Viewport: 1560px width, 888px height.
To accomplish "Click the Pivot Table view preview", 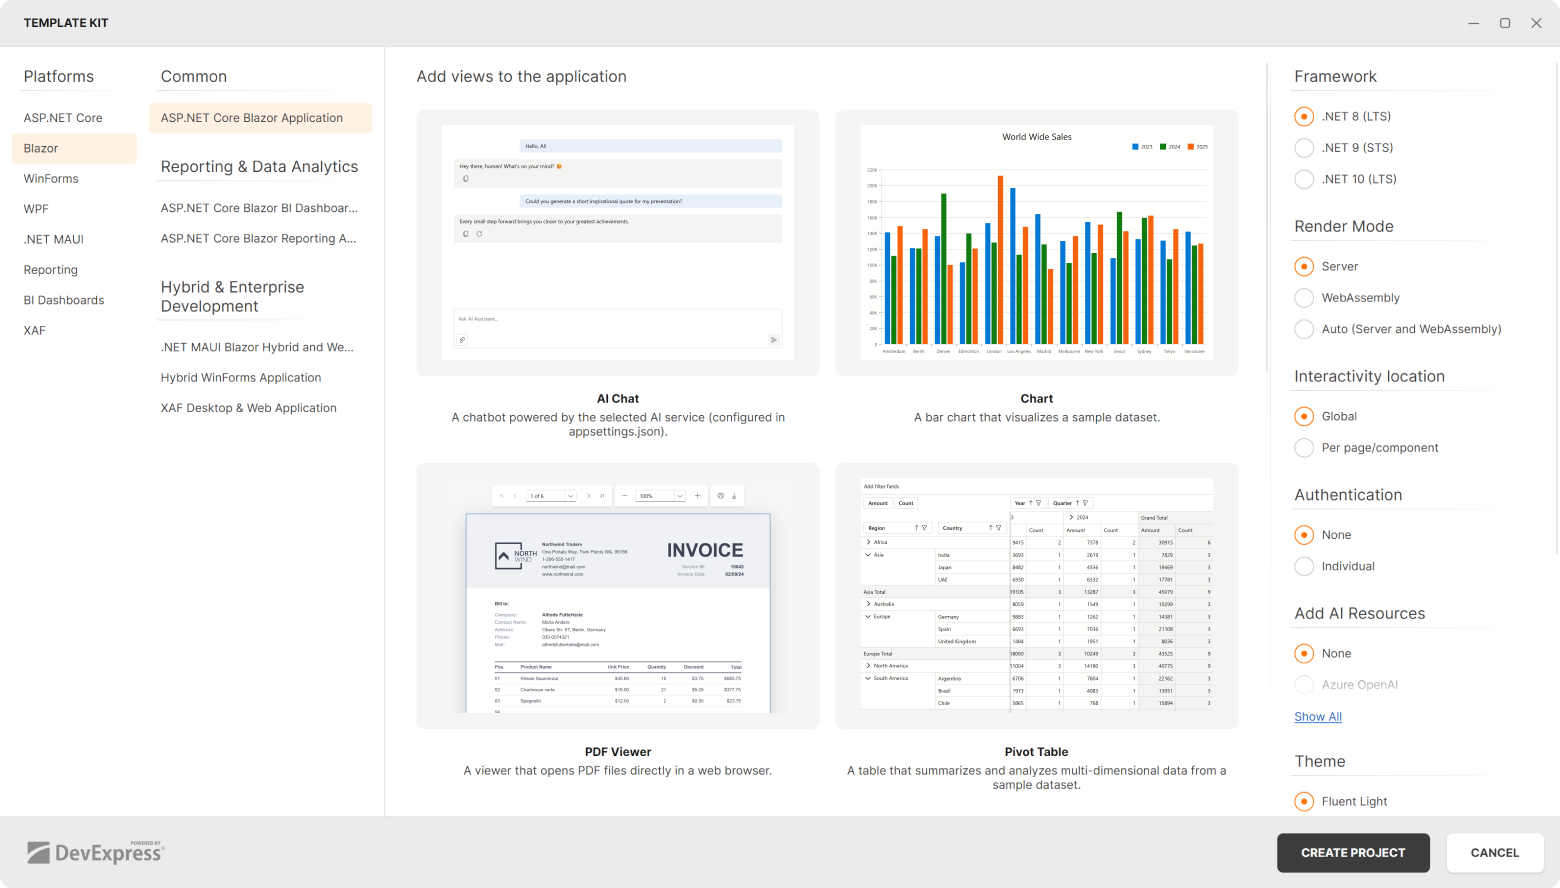I will tap(1036, 595).
